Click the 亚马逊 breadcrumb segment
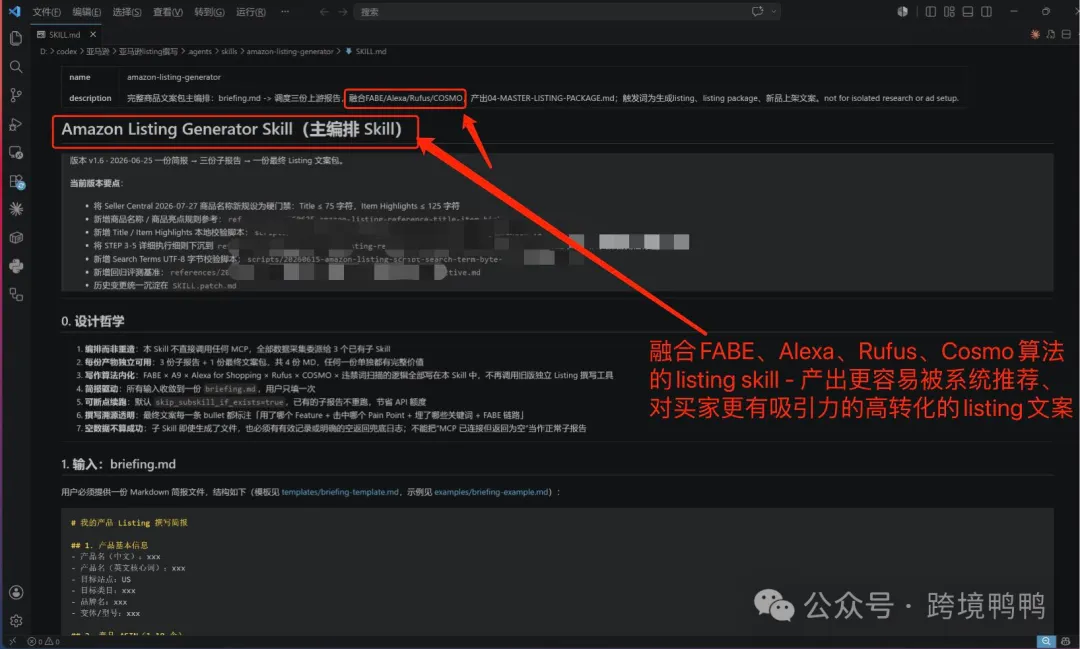The image size is (1080, 649). [x=98, y=52]
